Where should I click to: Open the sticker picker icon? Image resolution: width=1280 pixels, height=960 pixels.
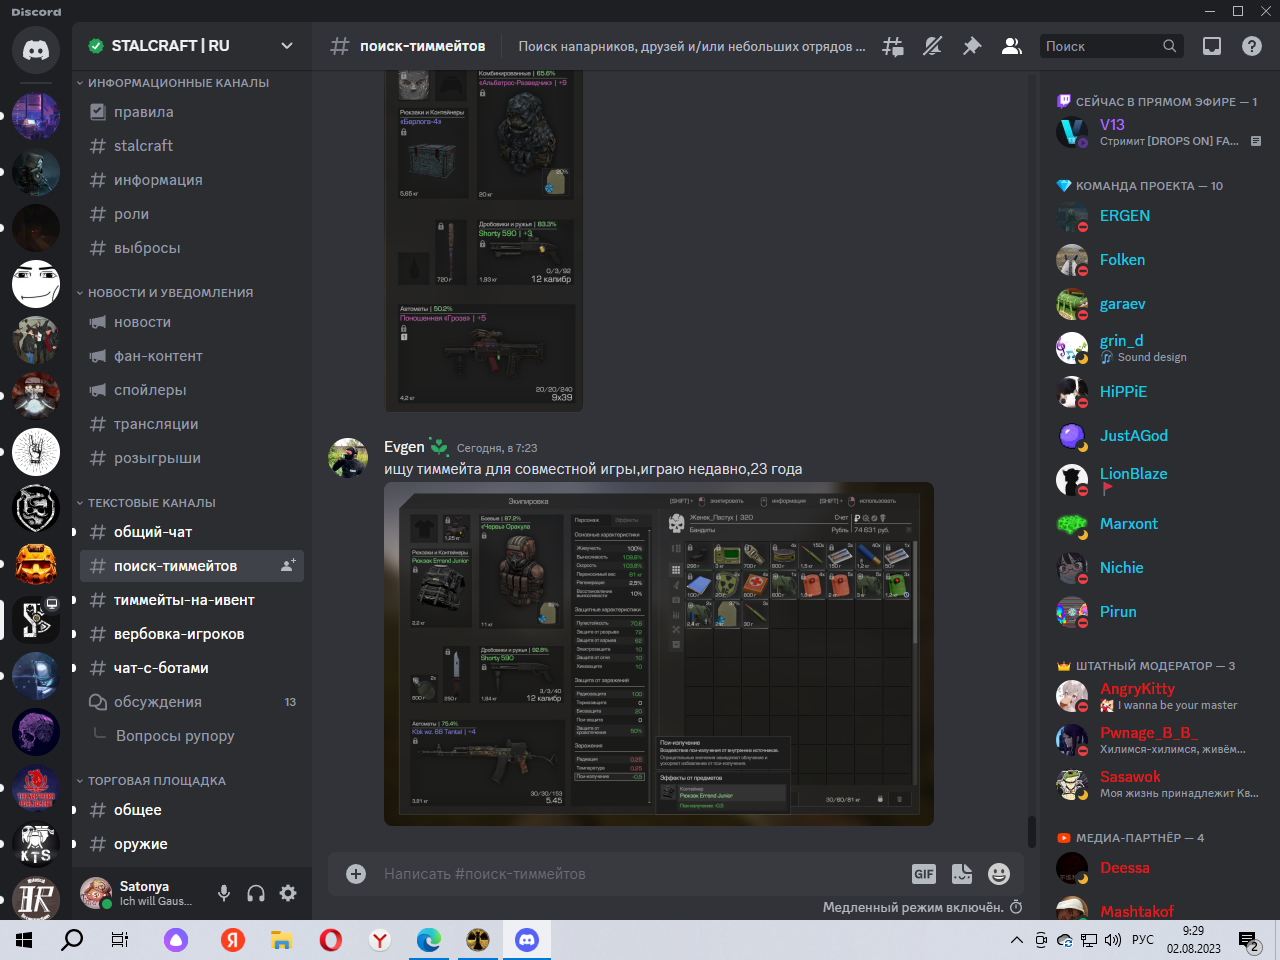coord(962,874)
